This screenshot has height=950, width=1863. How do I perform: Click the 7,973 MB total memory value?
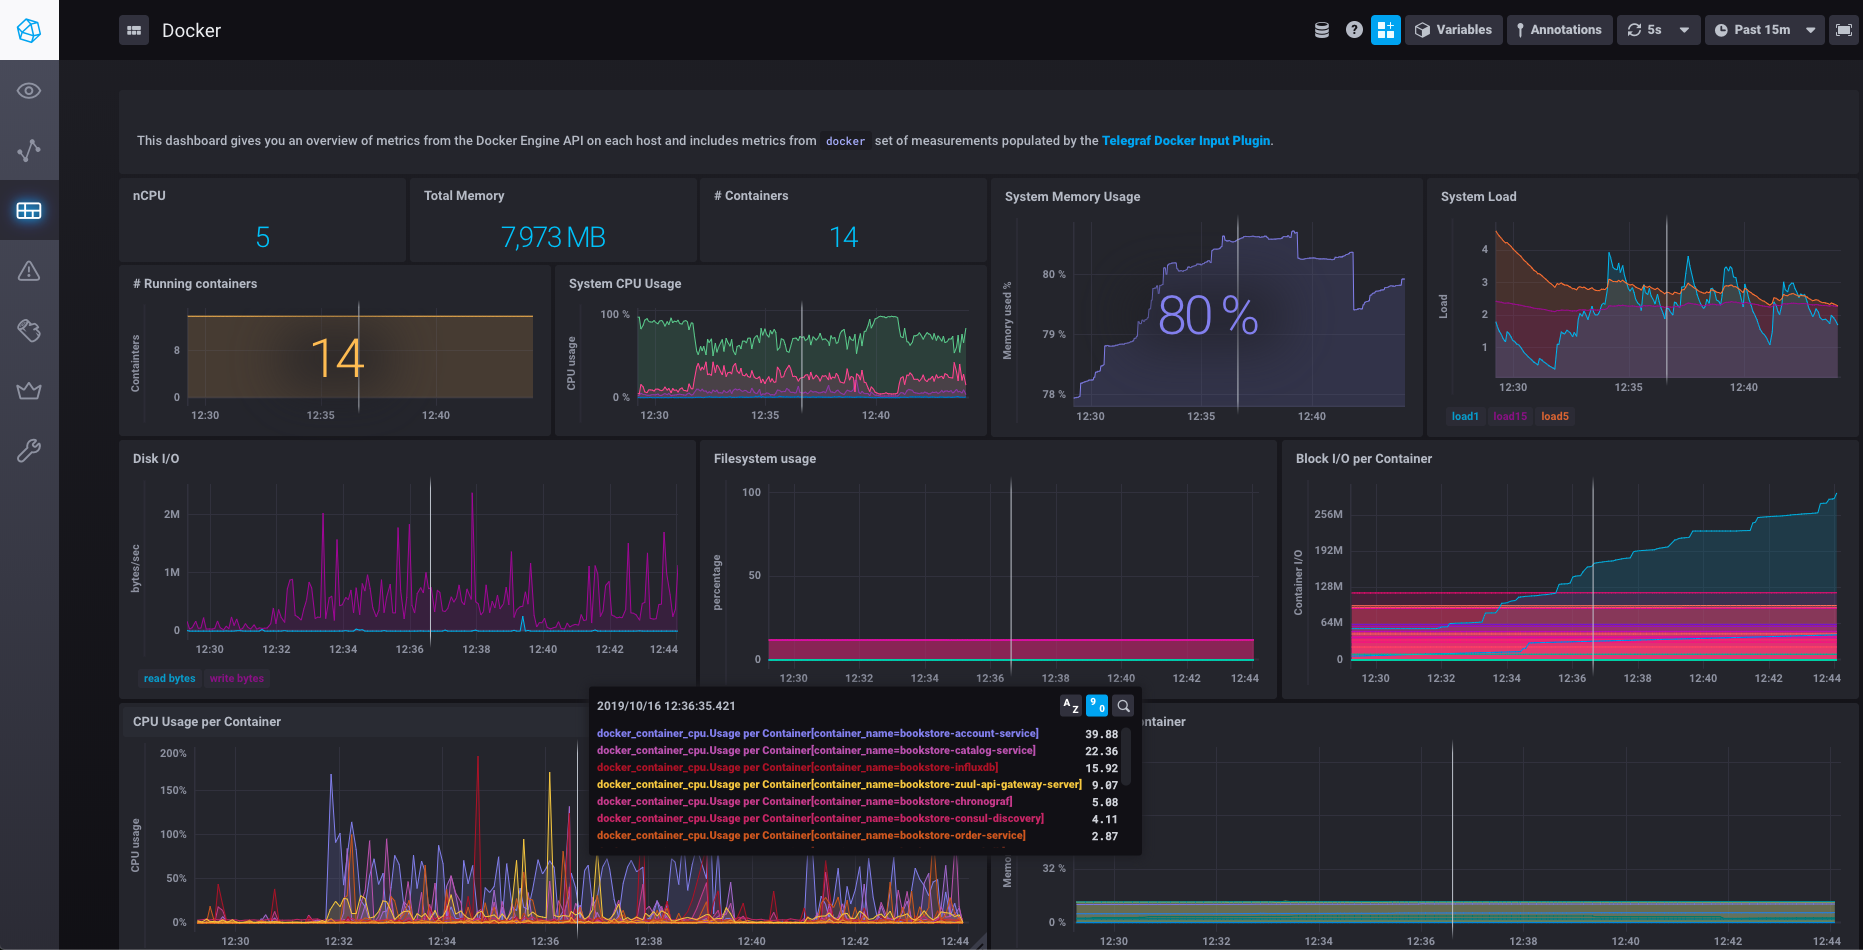click(x=553, y=238)
